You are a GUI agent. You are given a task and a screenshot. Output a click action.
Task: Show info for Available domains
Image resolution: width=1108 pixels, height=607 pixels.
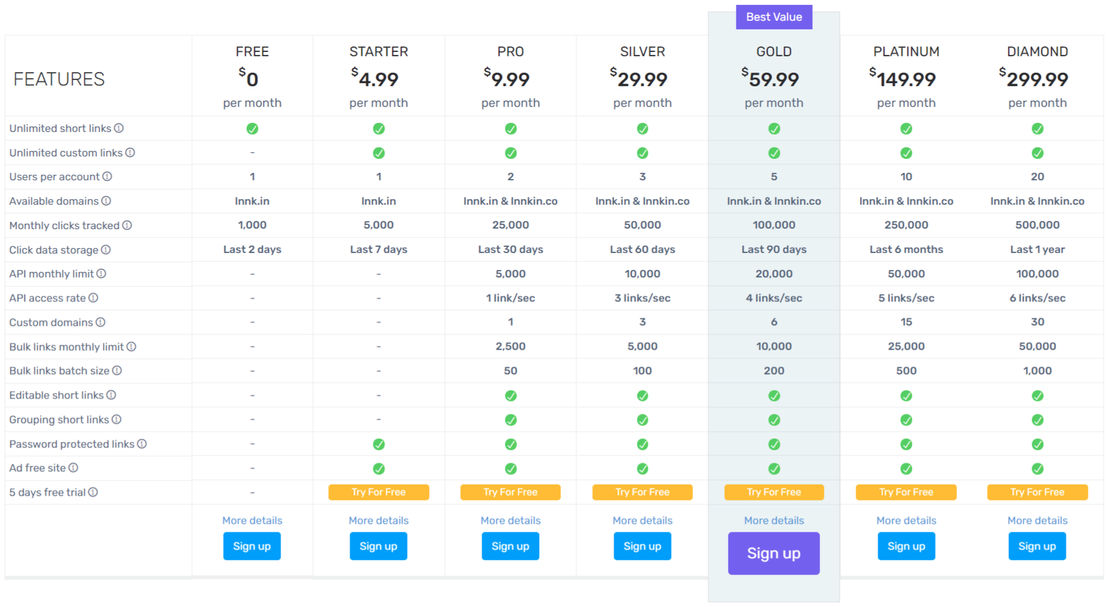(106, 201)
